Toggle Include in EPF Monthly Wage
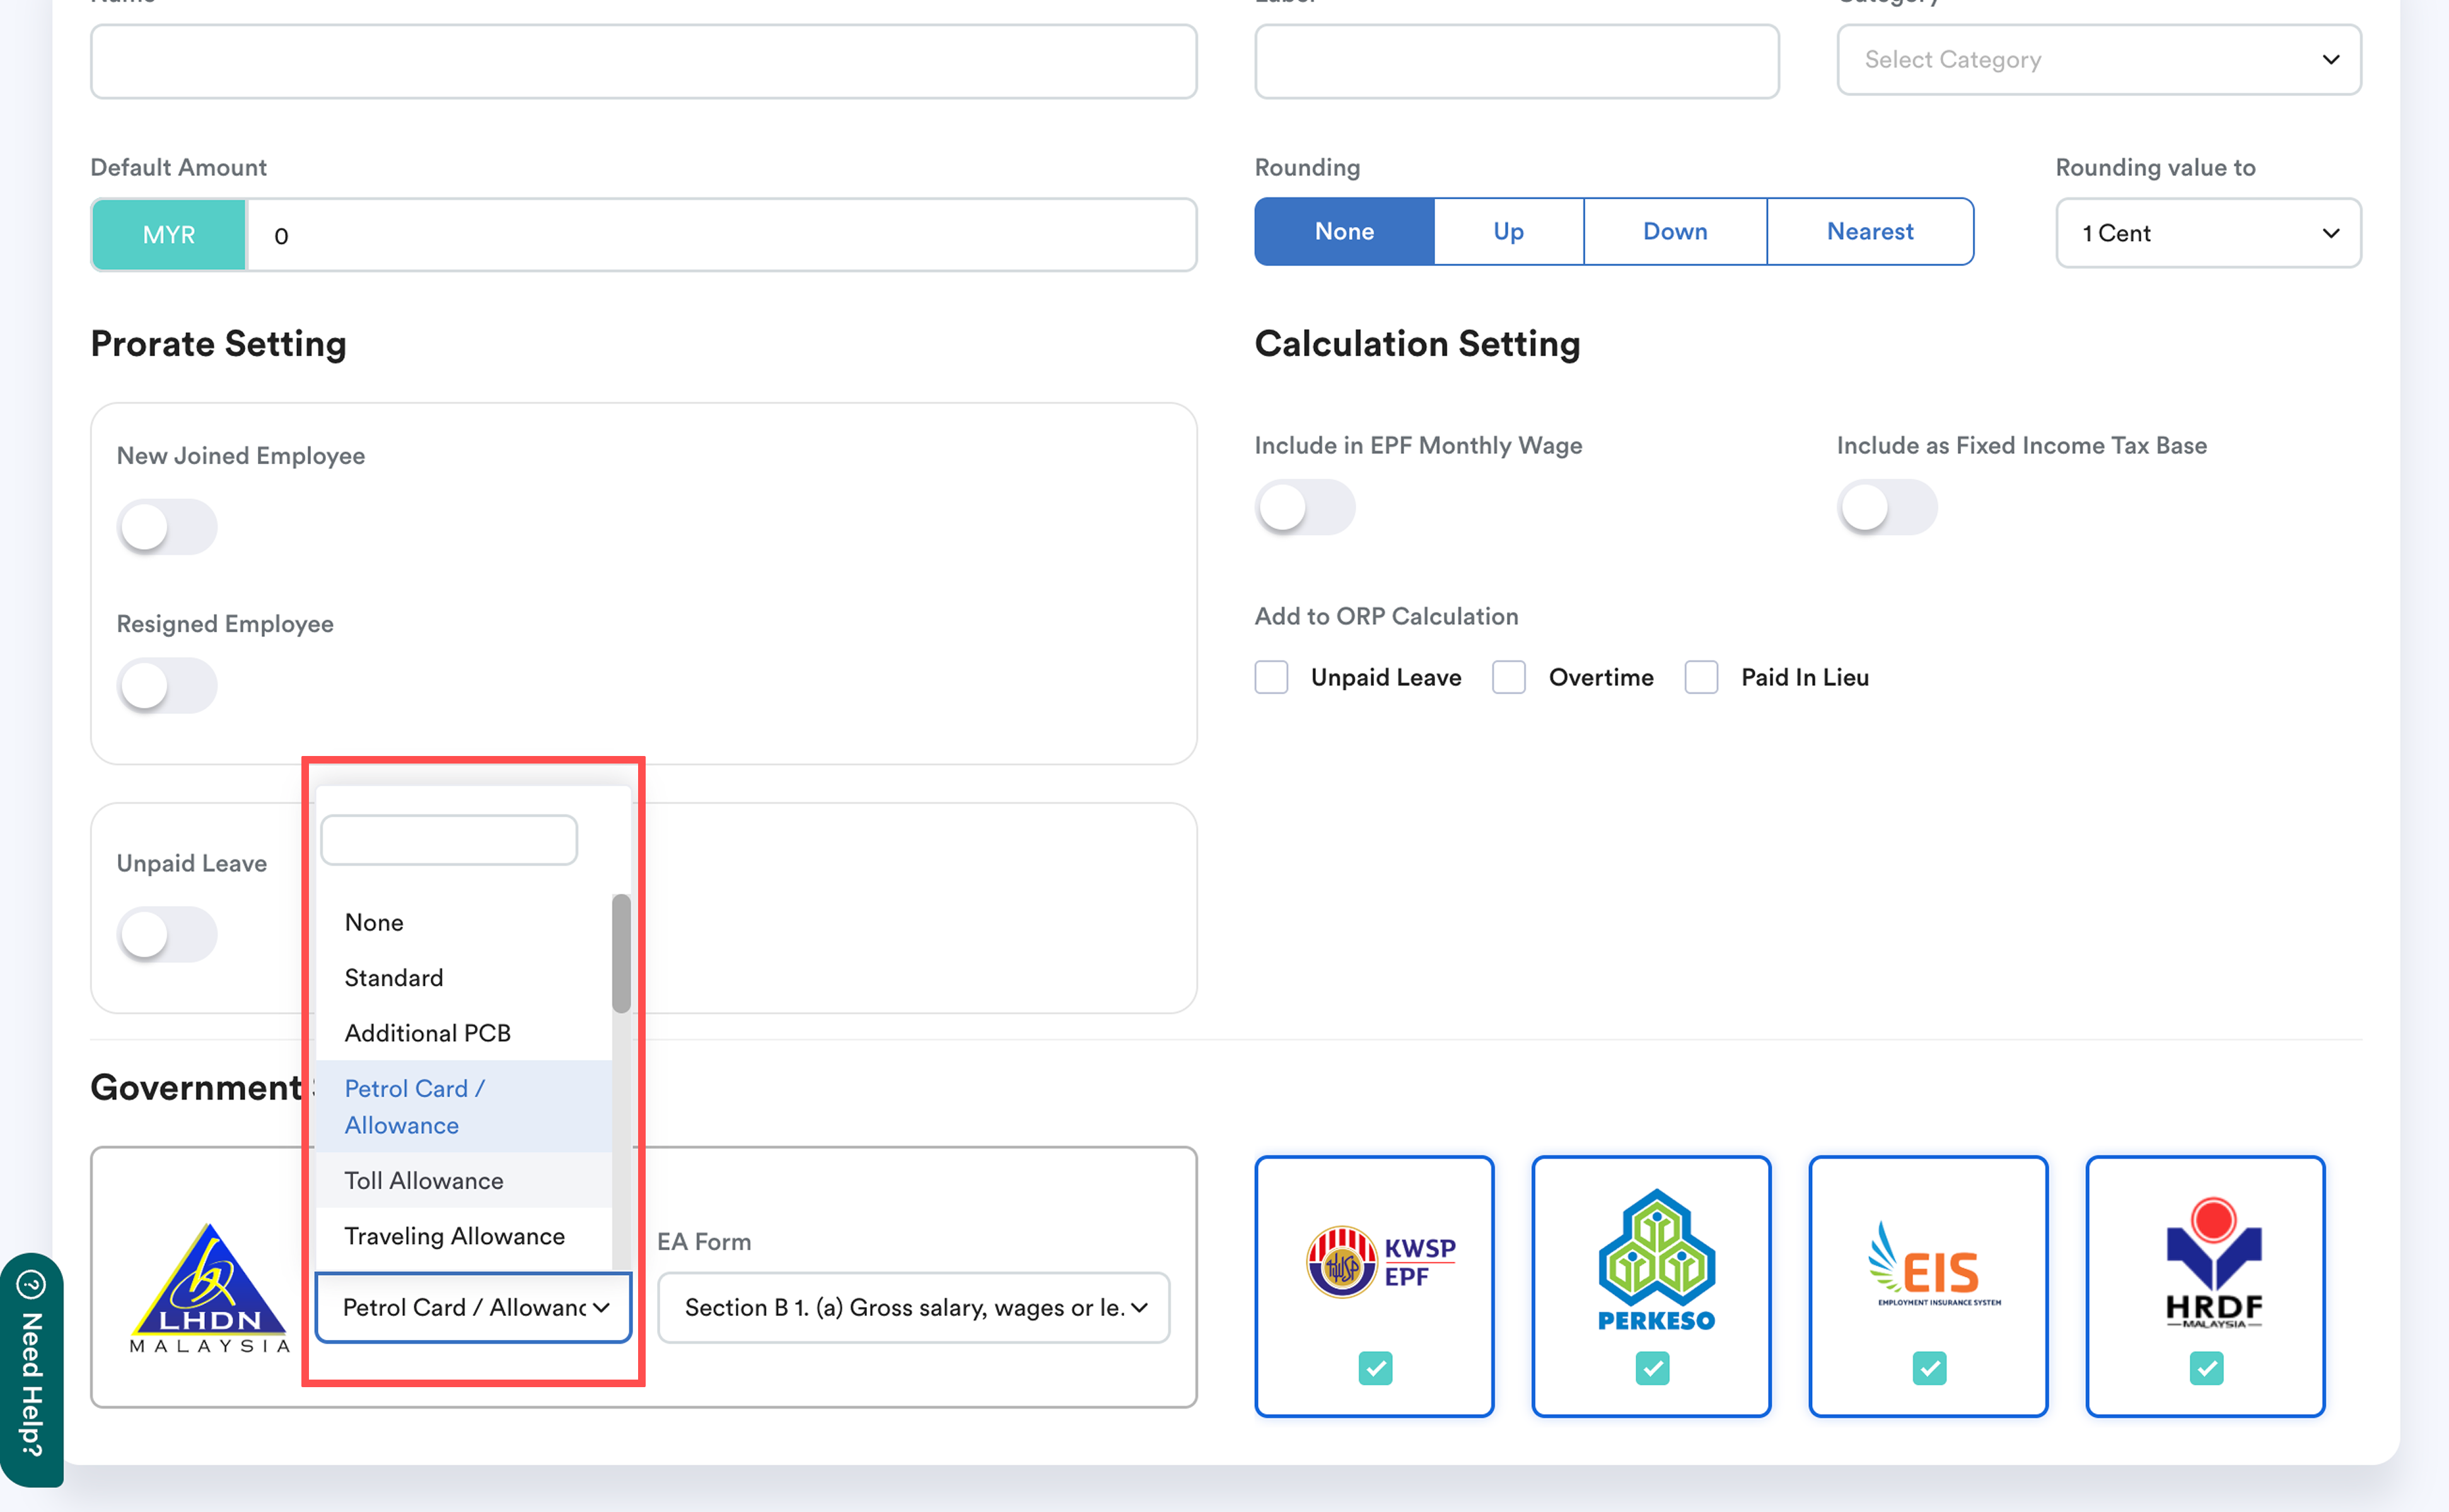 [1304, 507]
